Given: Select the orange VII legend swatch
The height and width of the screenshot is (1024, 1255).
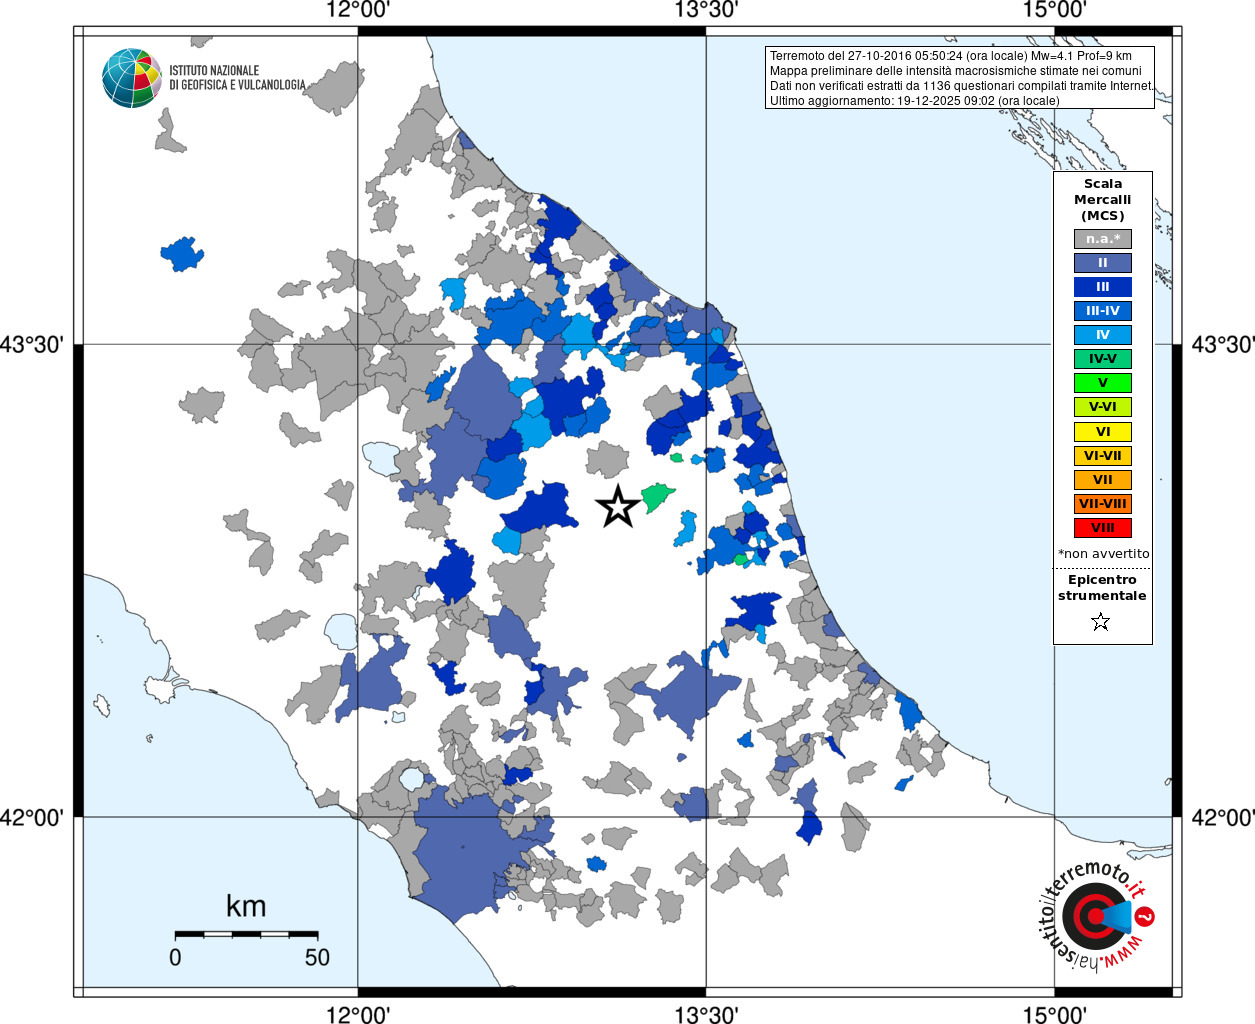Looking at the screenshot, I should [x=1102, y=480].
